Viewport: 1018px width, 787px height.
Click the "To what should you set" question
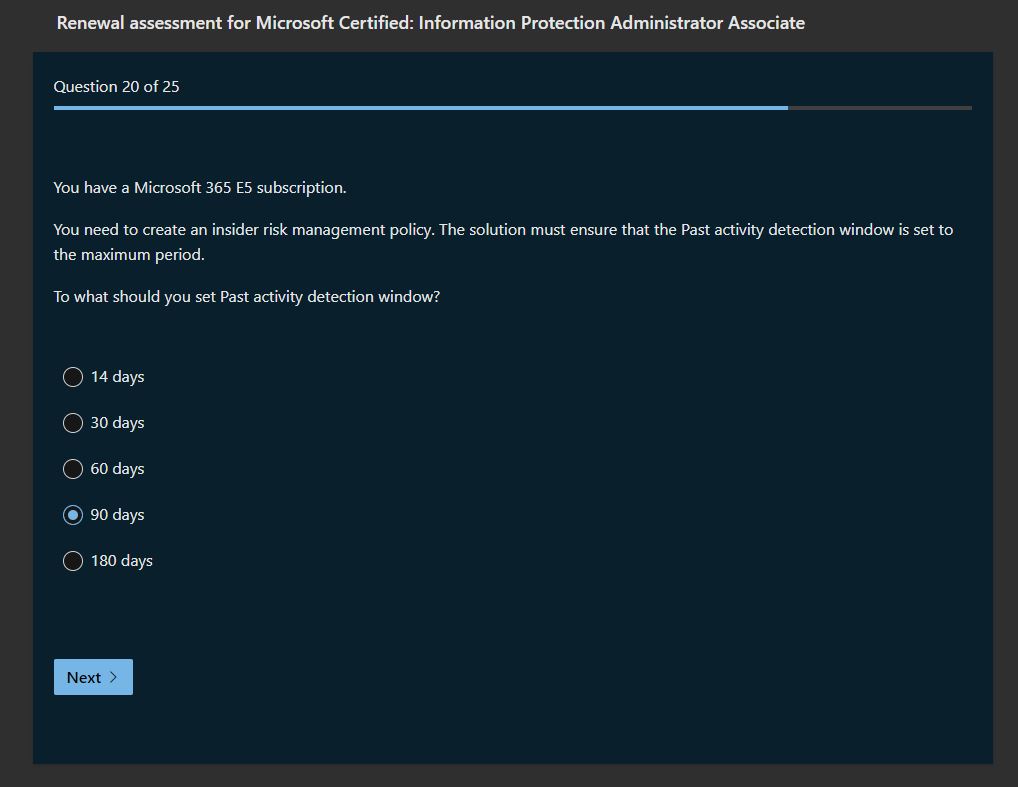click(246, 297)
